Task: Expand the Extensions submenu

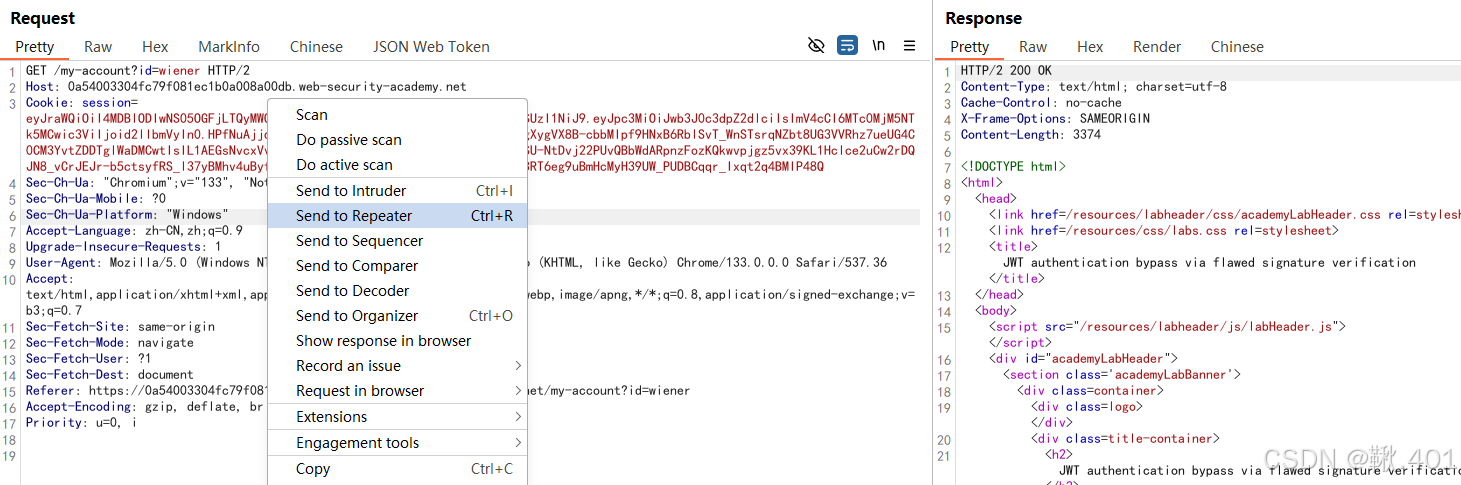Action: [397, 417]
